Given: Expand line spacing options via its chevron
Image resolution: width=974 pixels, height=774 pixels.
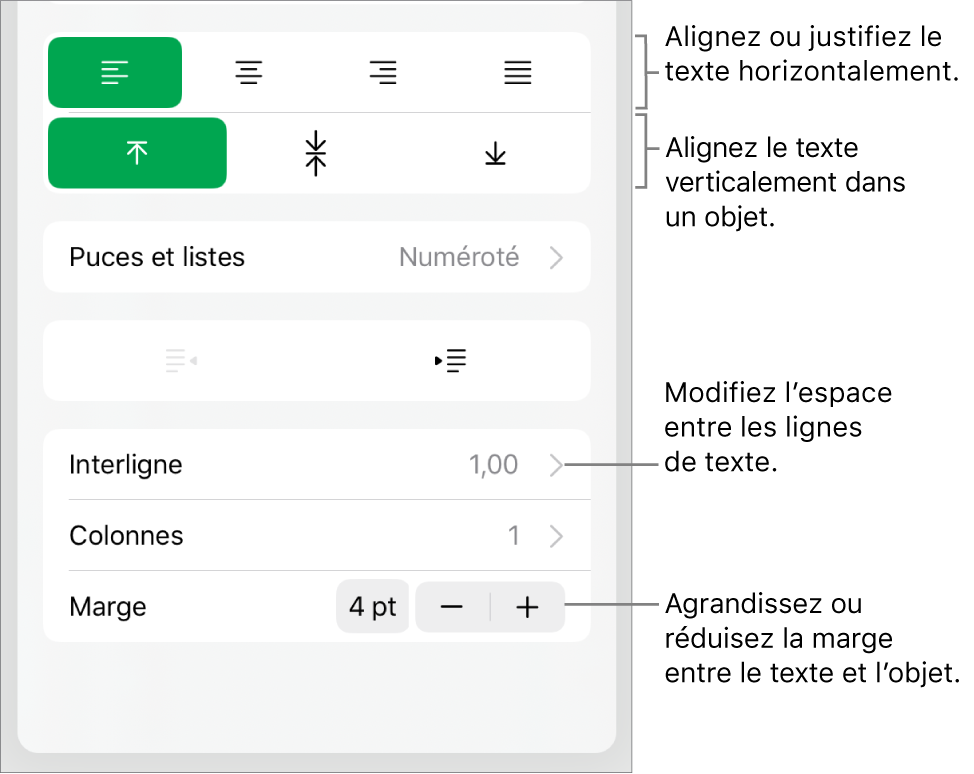Looking at the screenshot, I should click(558, 465).
